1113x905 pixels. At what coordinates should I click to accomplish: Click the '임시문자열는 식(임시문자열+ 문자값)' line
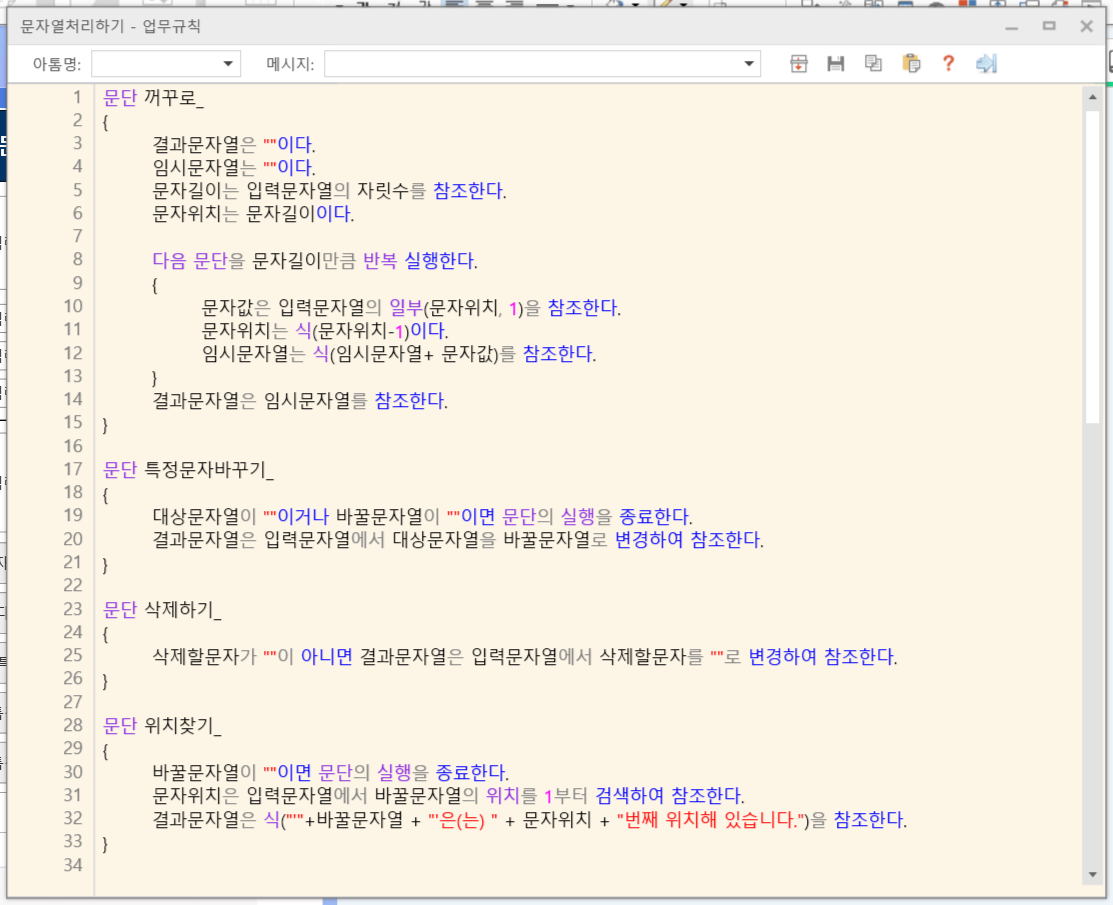tap(399, 354)
